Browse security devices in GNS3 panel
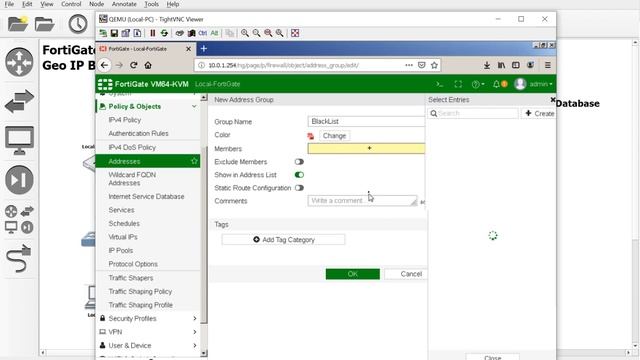 [x=19, y=180]
